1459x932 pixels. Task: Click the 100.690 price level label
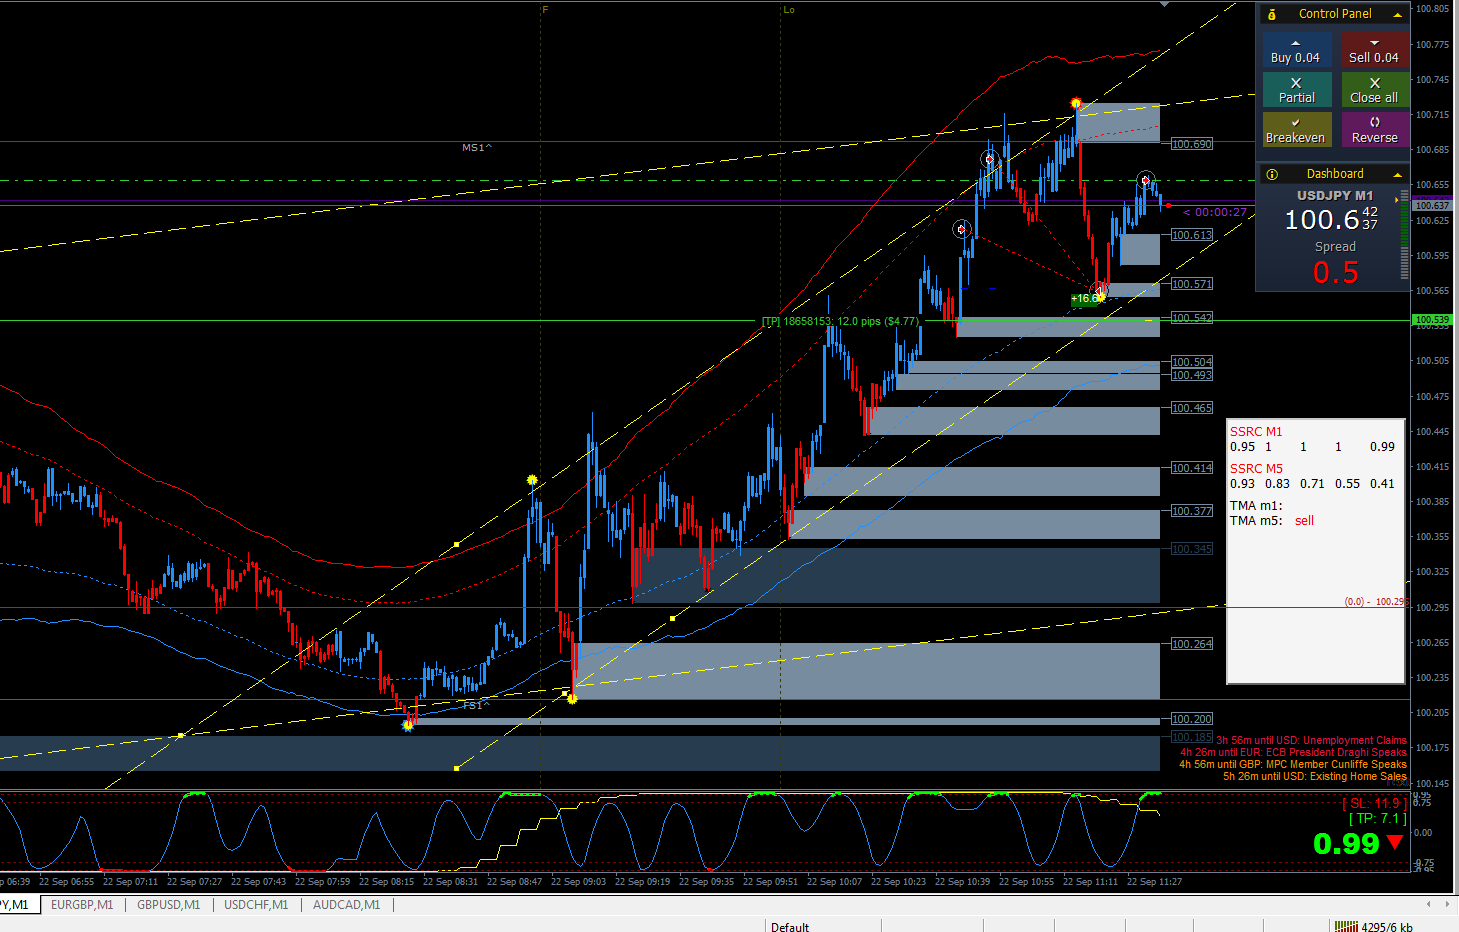tap(1192, 144)
